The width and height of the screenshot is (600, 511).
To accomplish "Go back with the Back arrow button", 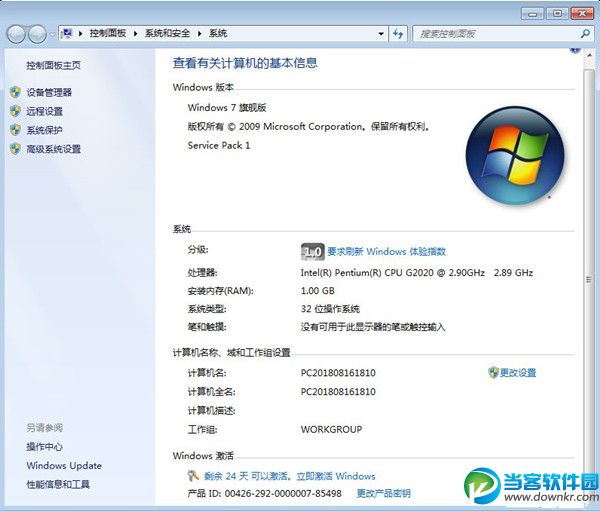I will coord(16,34).
